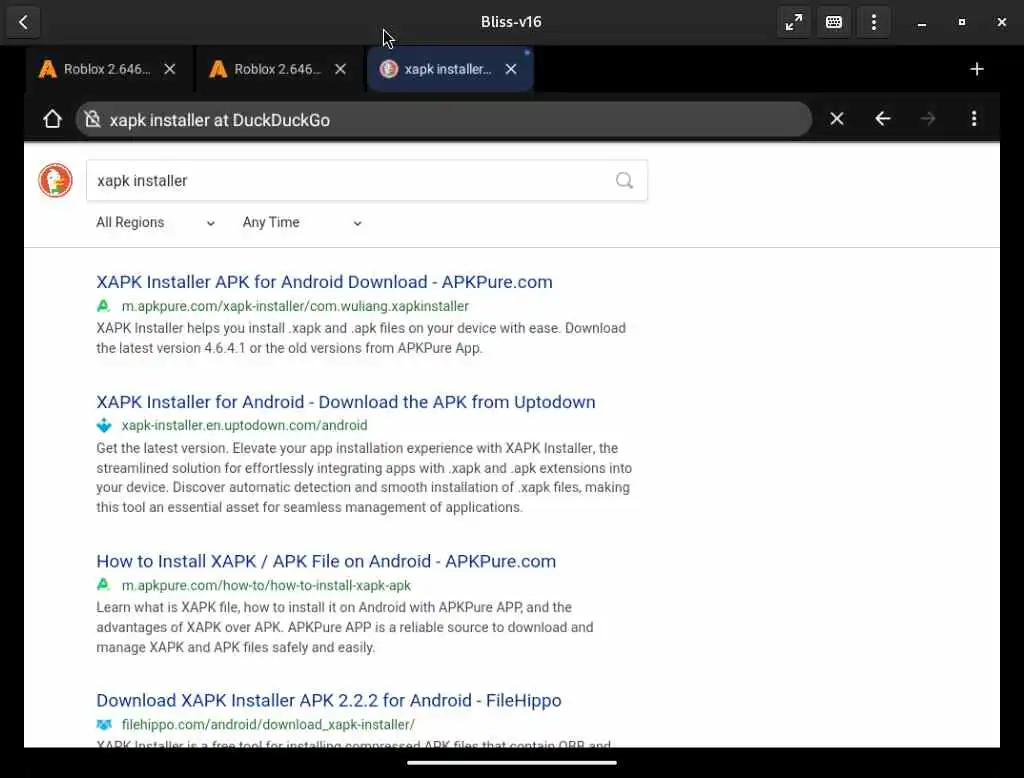Open the xapk-installer.en.uptodown.com/android URL

[x=244, y=425]
